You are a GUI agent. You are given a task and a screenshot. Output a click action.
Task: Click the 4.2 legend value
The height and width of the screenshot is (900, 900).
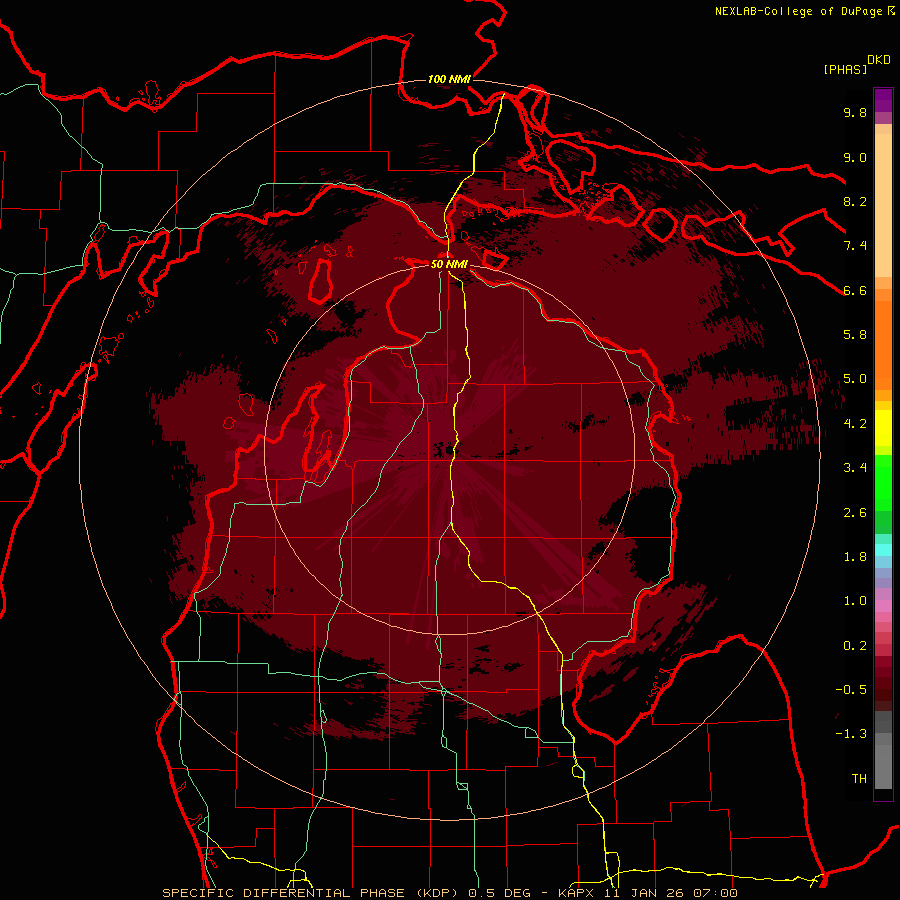click(x=855, y=424)
